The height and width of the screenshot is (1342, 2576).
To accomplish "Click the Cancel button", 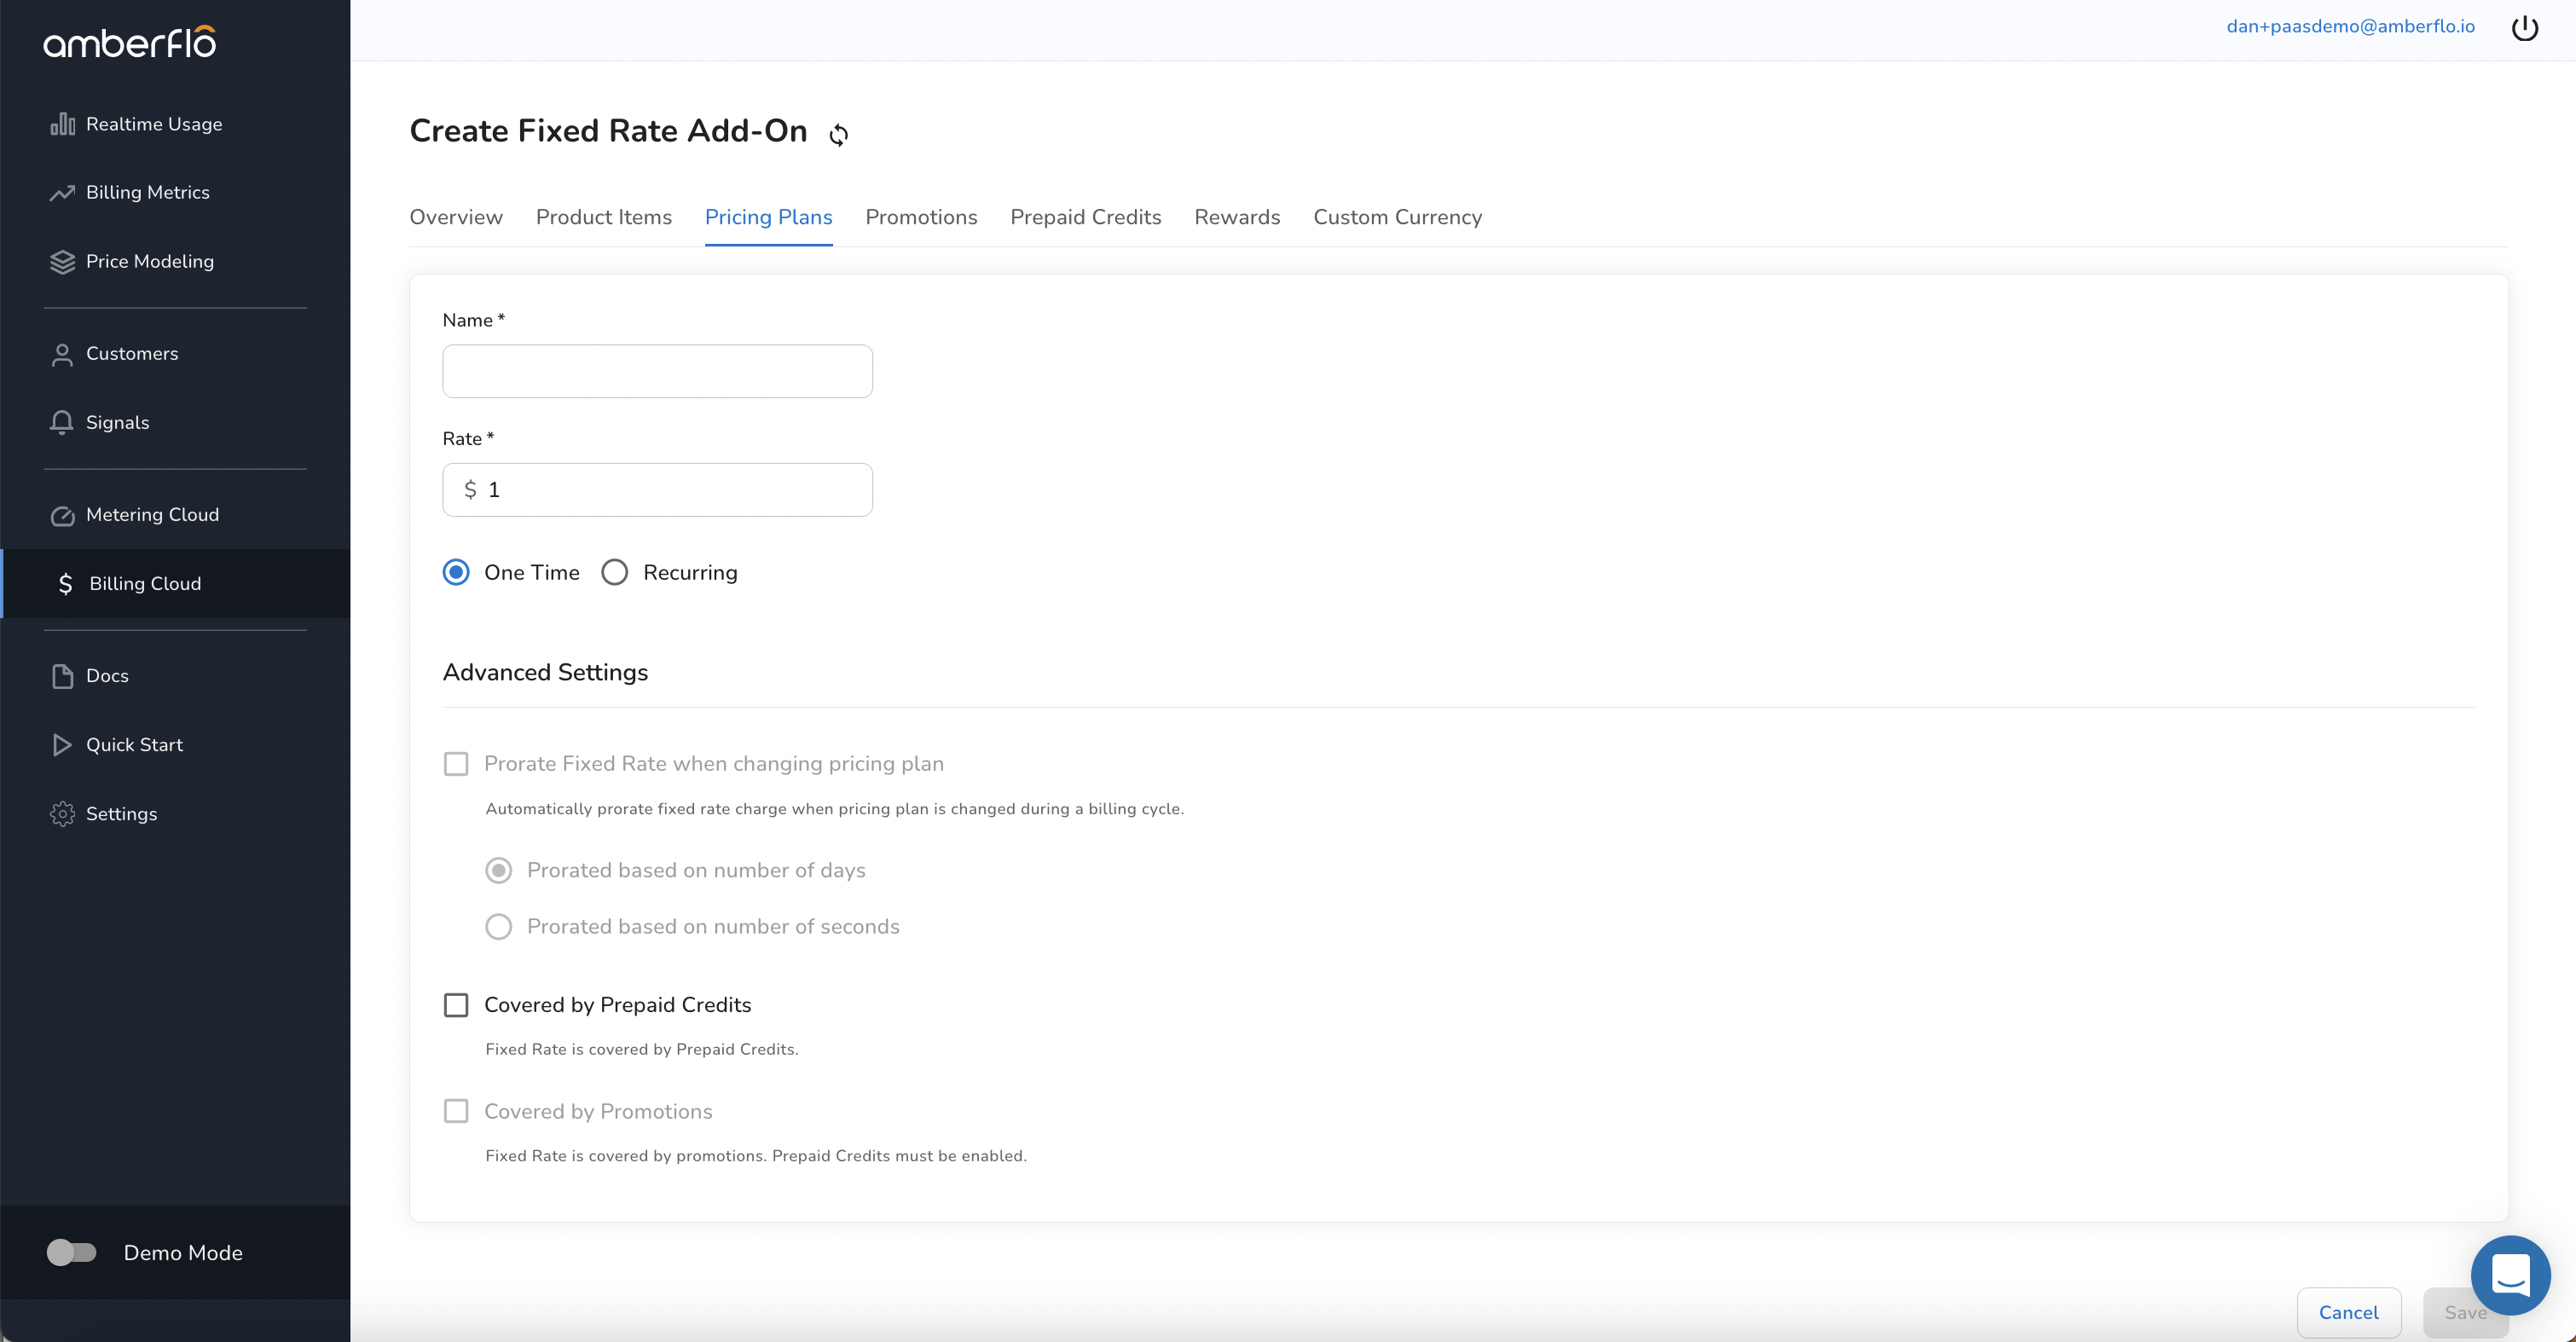I will point(2348,1312).
